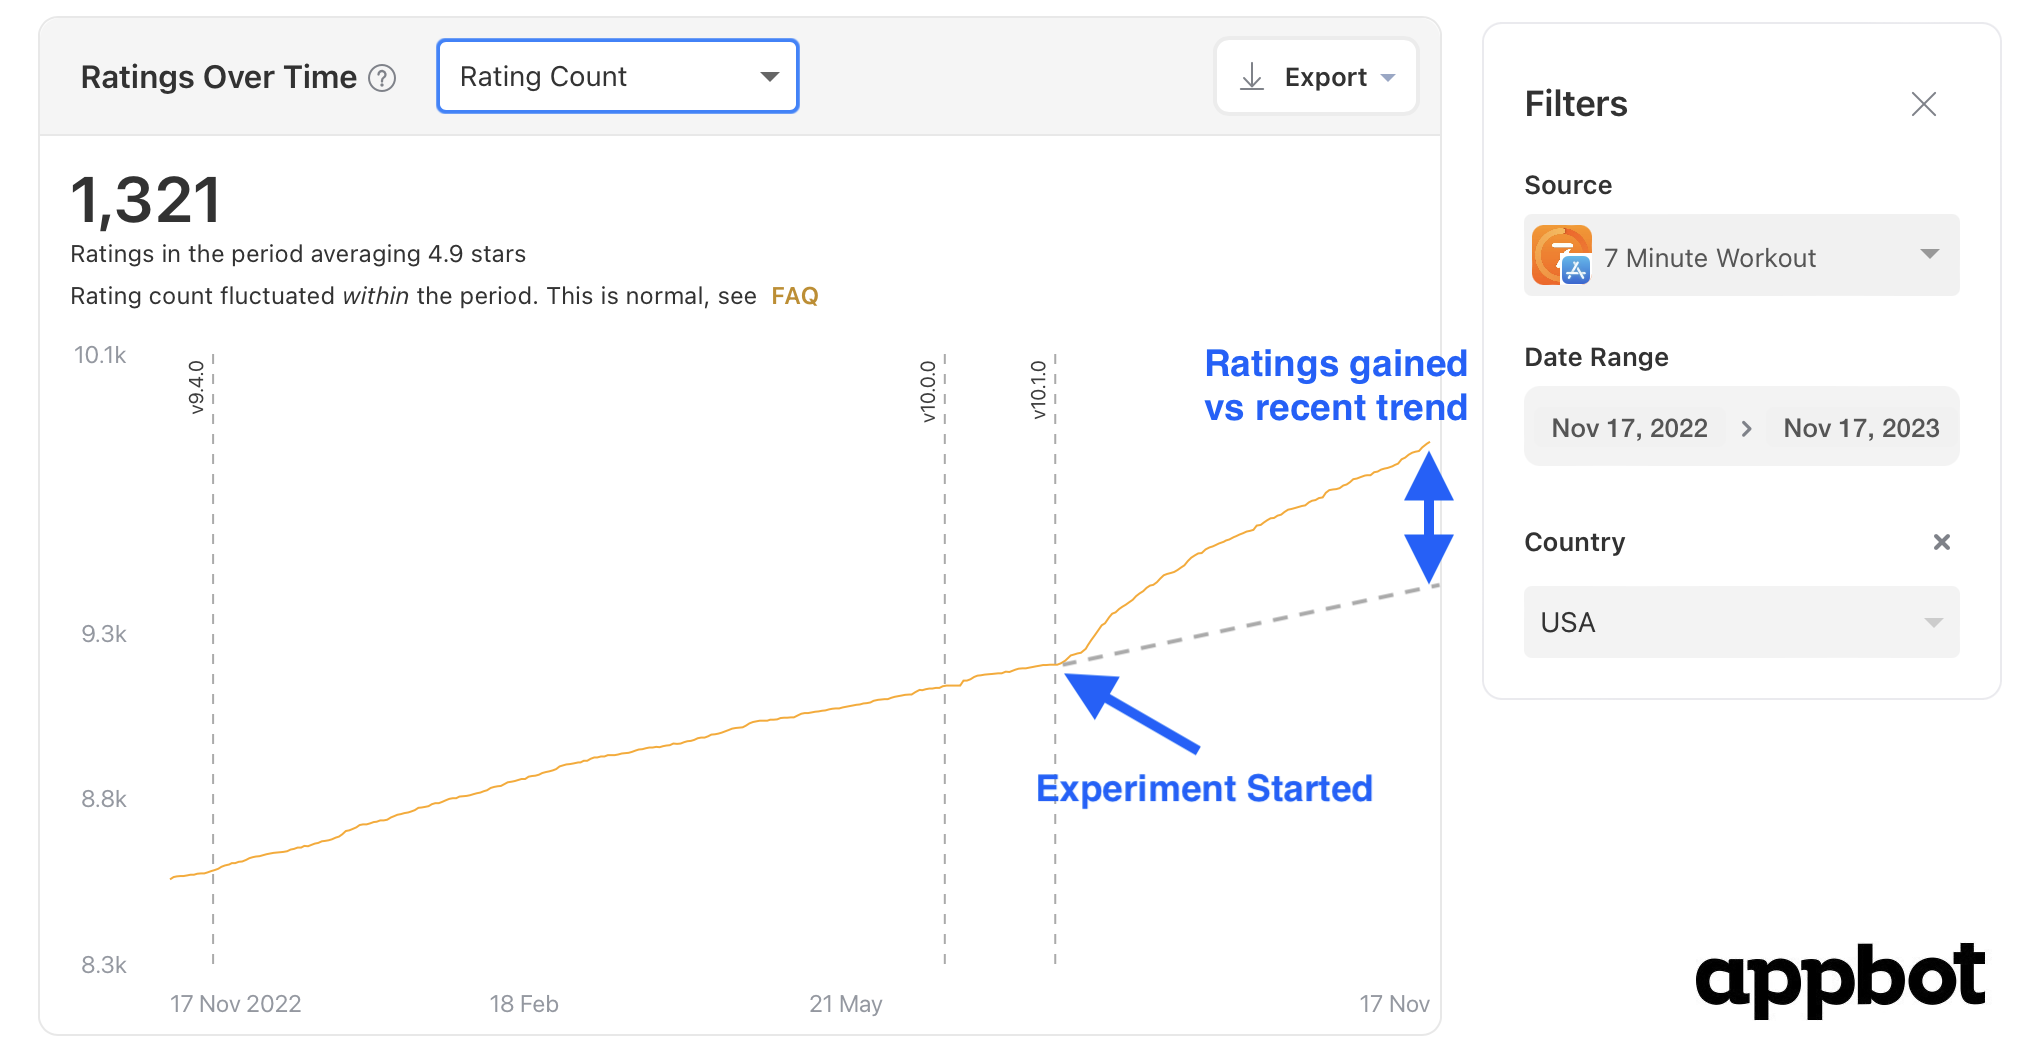Image resolution: width=2018 pixels, height=1056 pixels.
Task: Close the Filters panel
Action: click(x=1923, y=104)
